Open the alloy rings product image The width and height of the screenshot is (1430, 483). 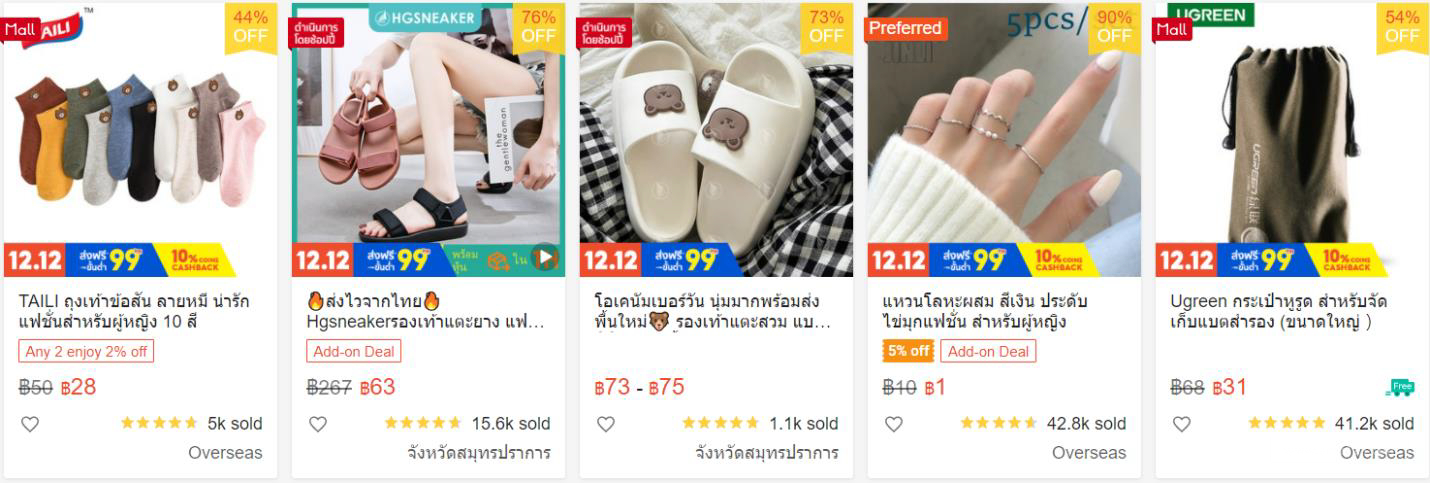coord(1004,140)
